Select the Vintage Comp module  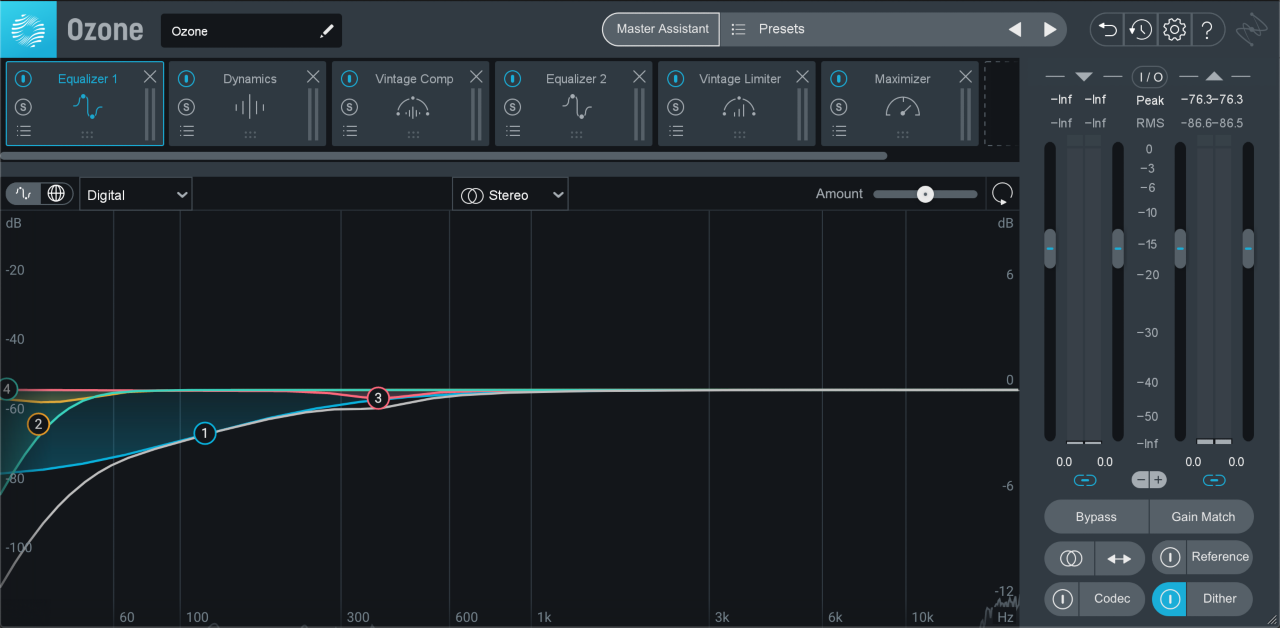tap(411, 104)
